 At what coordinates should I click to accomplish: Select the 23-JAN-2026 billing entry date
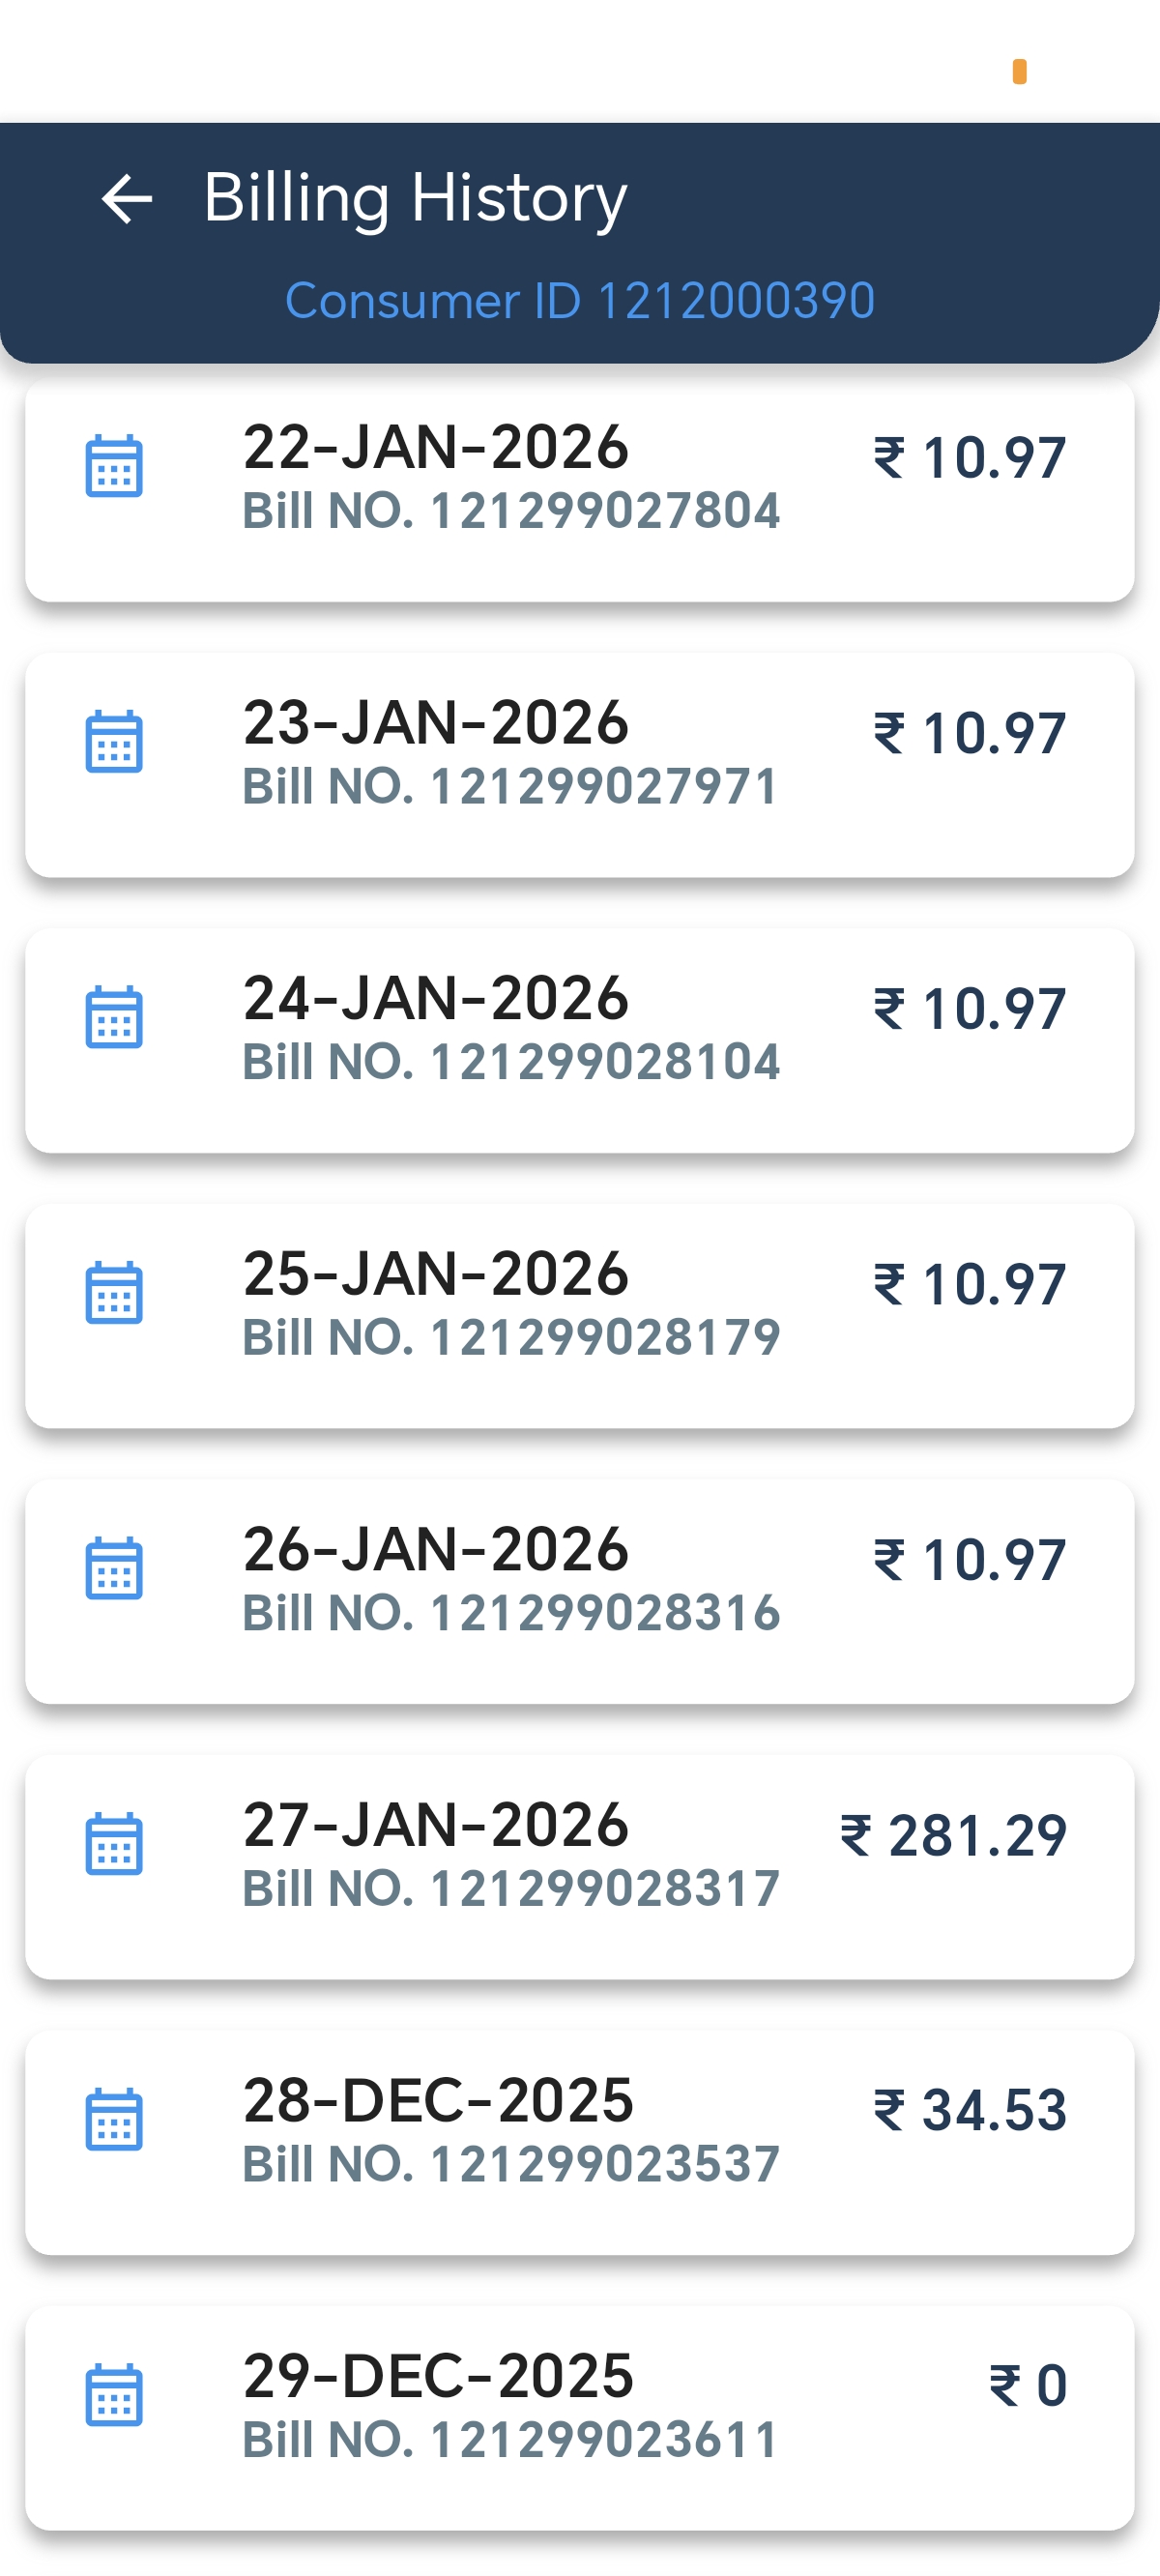click(436, 722)
